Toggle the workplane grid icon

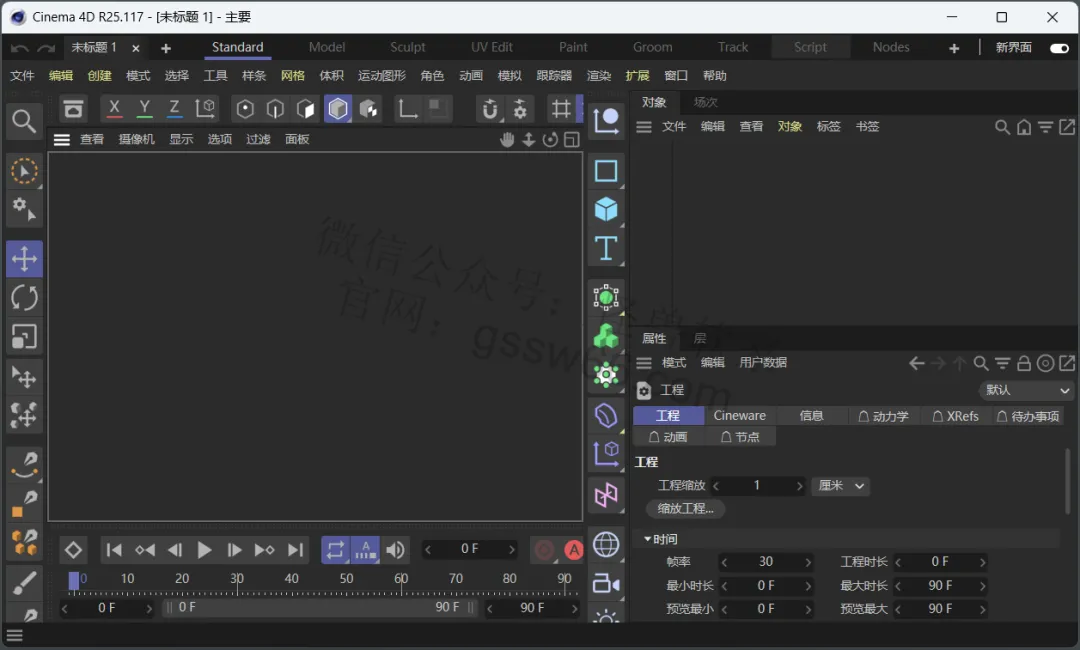click(561, 109)
